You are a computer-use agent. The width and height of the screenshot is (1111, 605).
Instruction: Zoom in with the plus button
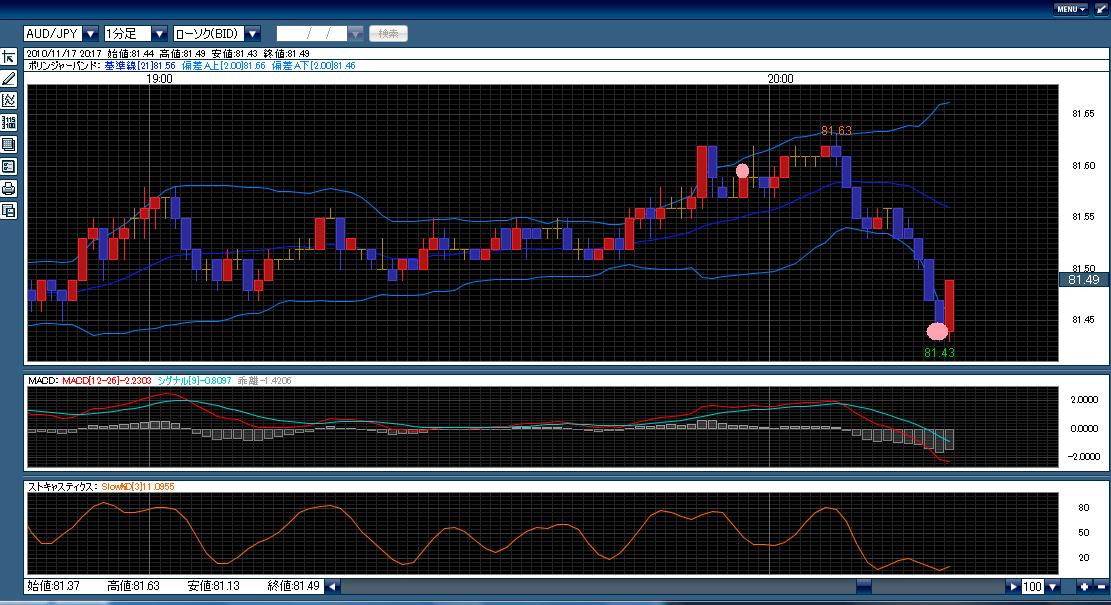(x=1084, y=587)
